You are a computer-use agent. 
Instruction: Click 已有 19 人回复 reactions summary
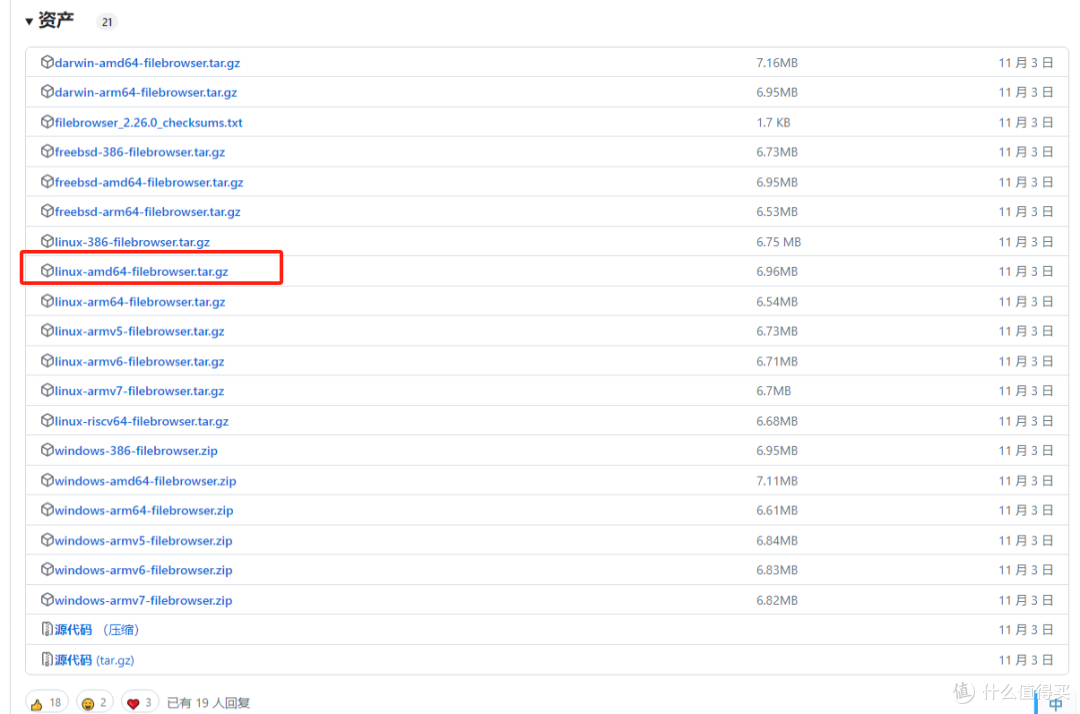(208, 703)
